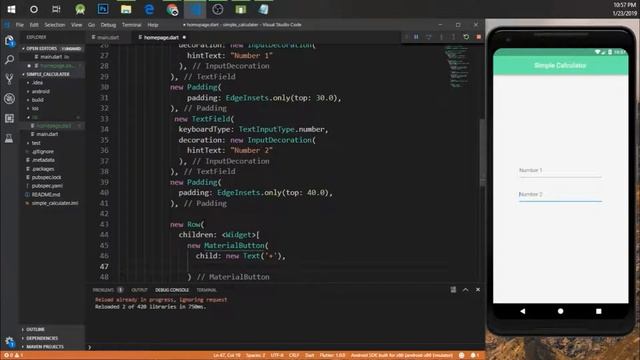Open Photoshop from the taskbar
This screenshot has height=360, width=640.
(x=103, y=9)
